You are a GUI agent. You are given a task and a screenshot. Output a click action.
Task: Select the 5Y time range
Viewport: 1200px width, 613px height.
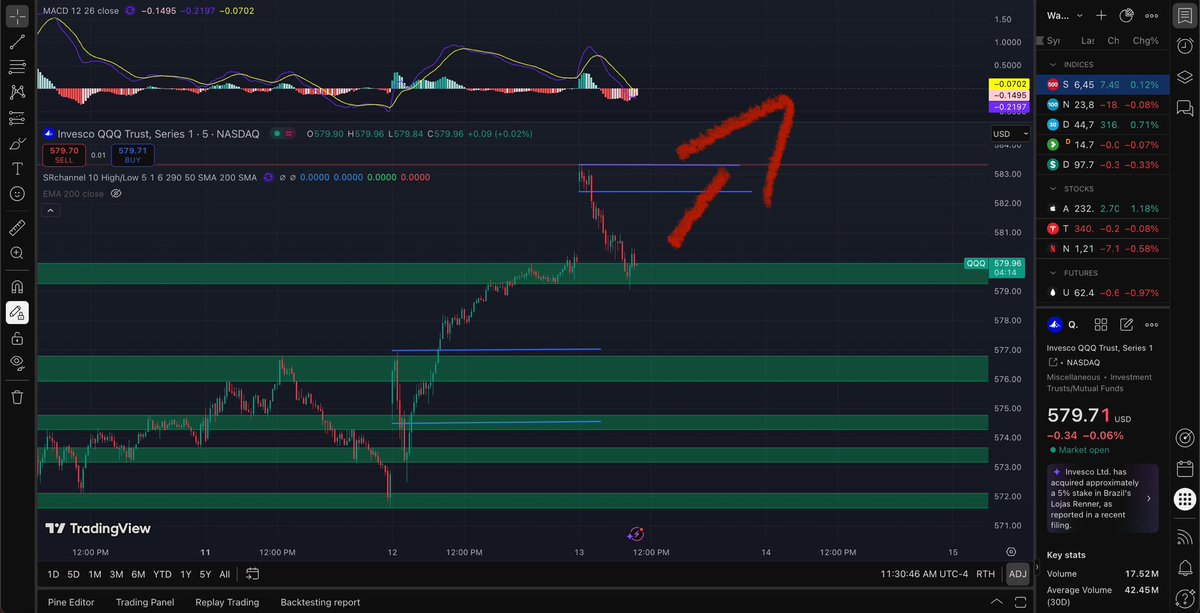pyautogui.click(x=205, y=574)
